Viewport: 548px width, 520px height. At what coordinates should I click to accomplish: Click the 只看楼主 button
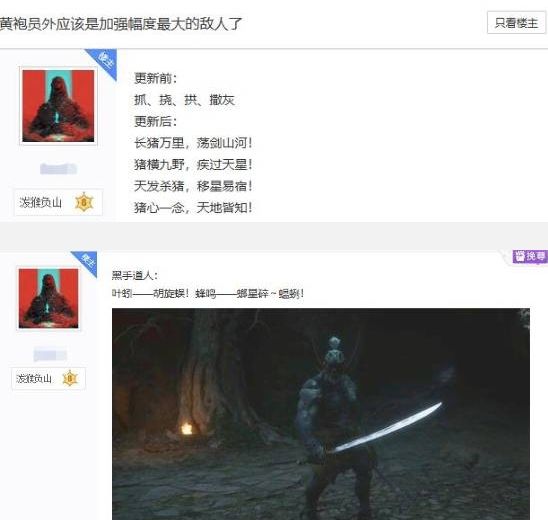pyautogui.click(x=516, y=23)
